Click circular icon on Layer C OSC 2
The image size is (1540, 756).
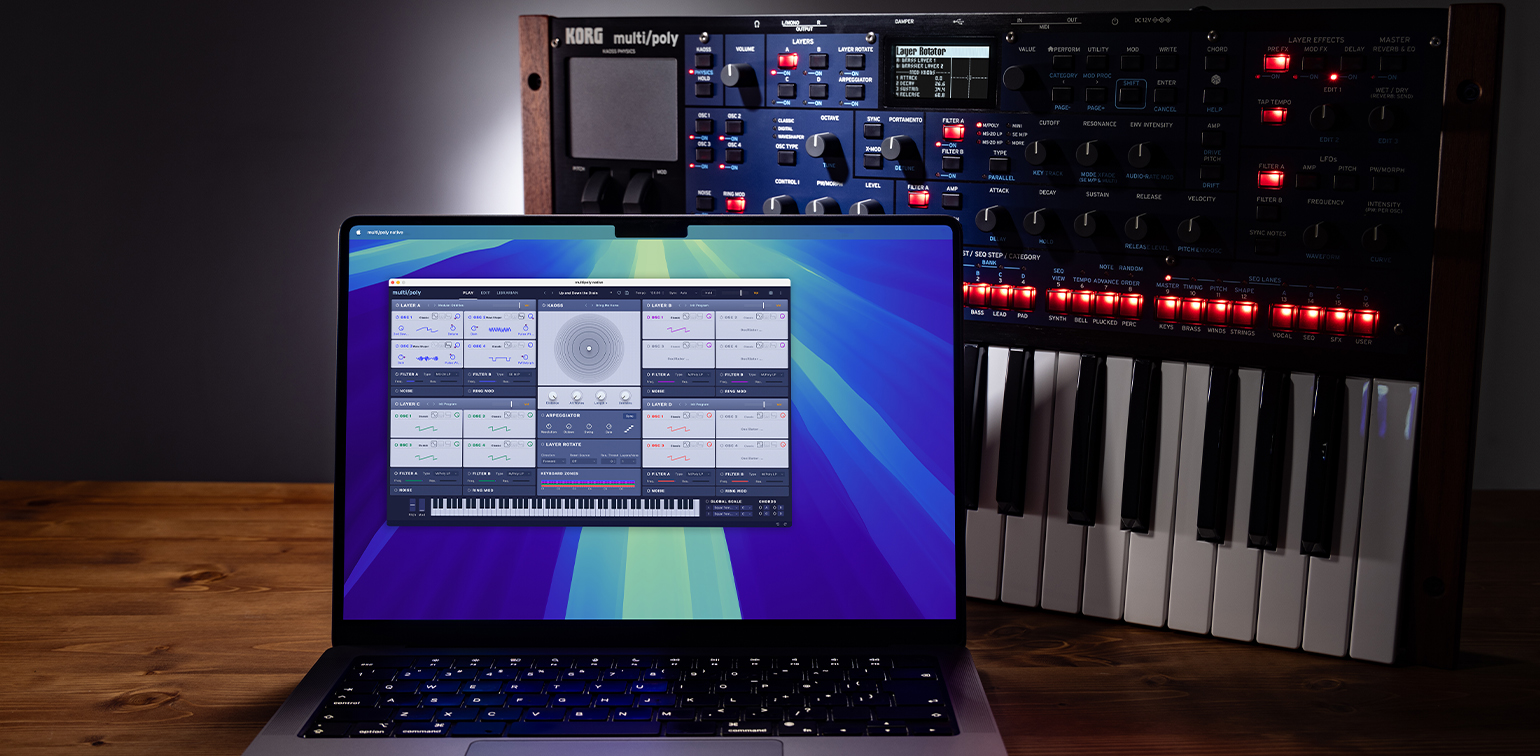[530, 415]
